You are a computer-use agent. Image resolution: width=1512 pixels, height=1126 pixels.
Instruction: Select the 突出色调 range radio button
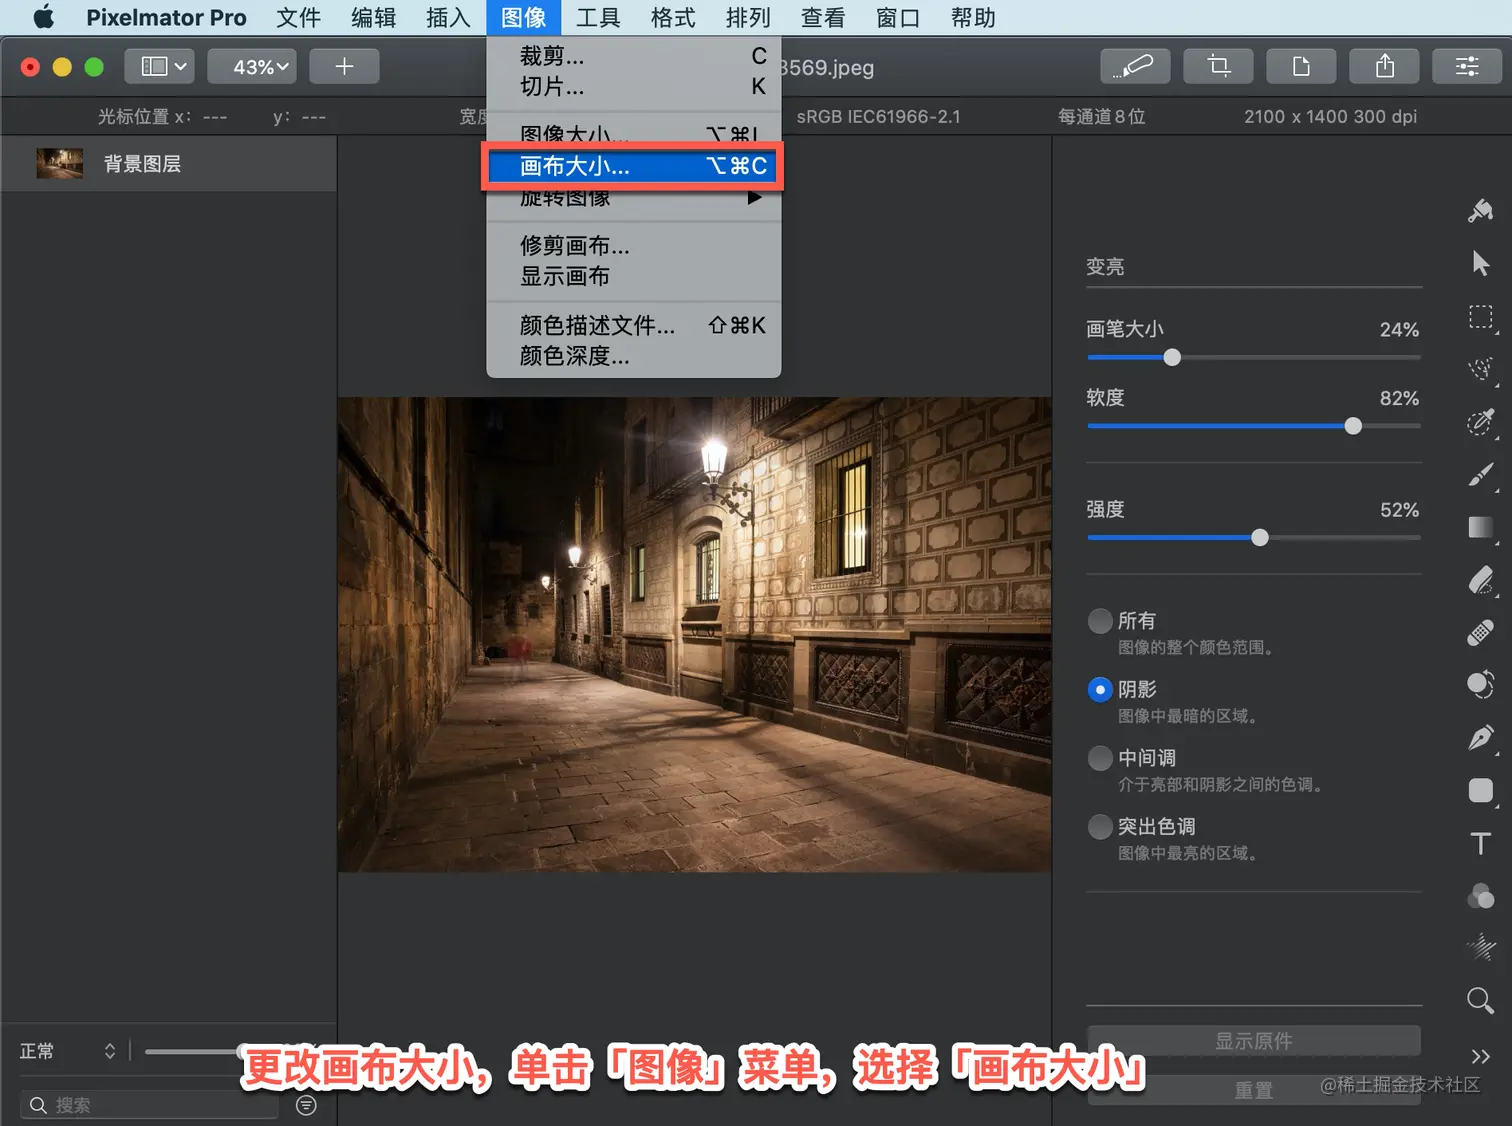coord(1100,827)
